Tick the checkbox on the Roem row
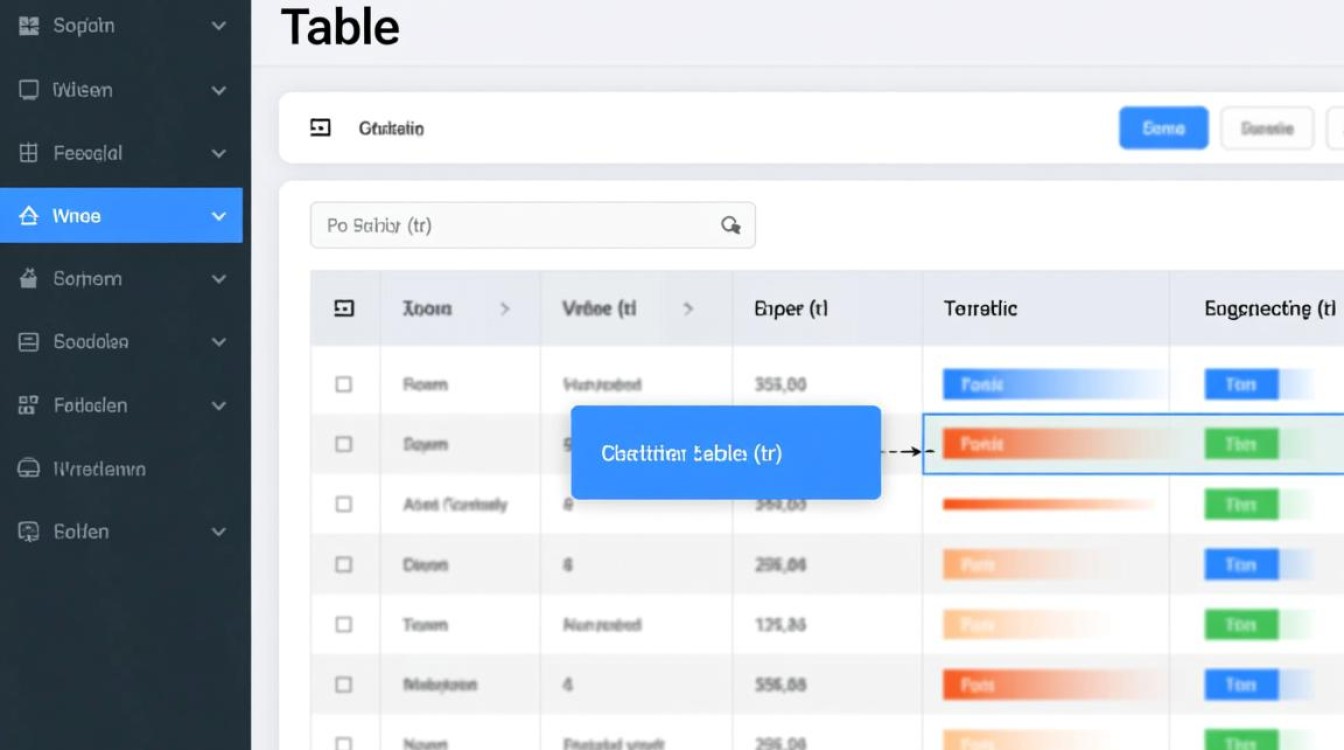1344x750 pixels. (345, 384)
